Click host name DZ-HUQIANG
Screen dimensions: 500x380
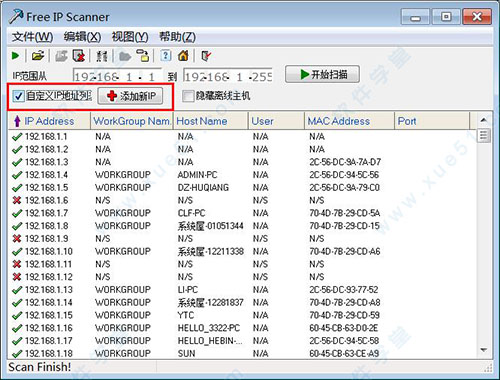[x=203, y=188]
